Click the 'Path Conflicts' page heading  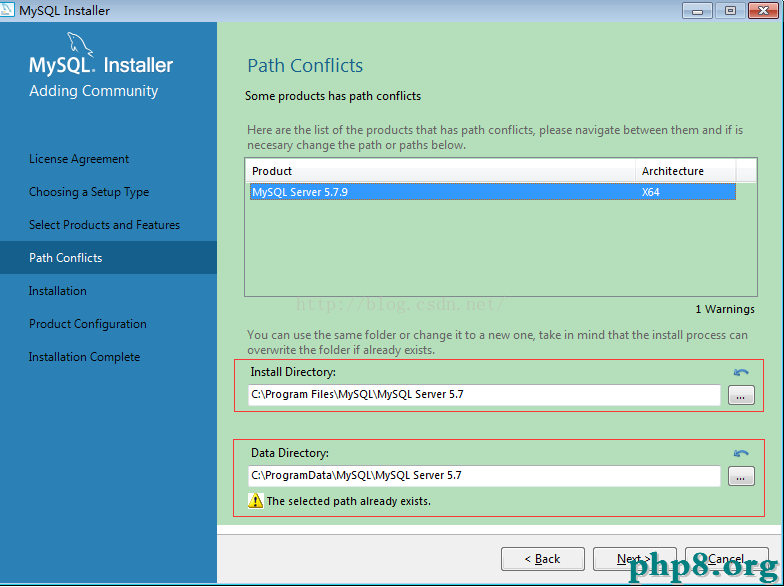[x=305, y=66]
